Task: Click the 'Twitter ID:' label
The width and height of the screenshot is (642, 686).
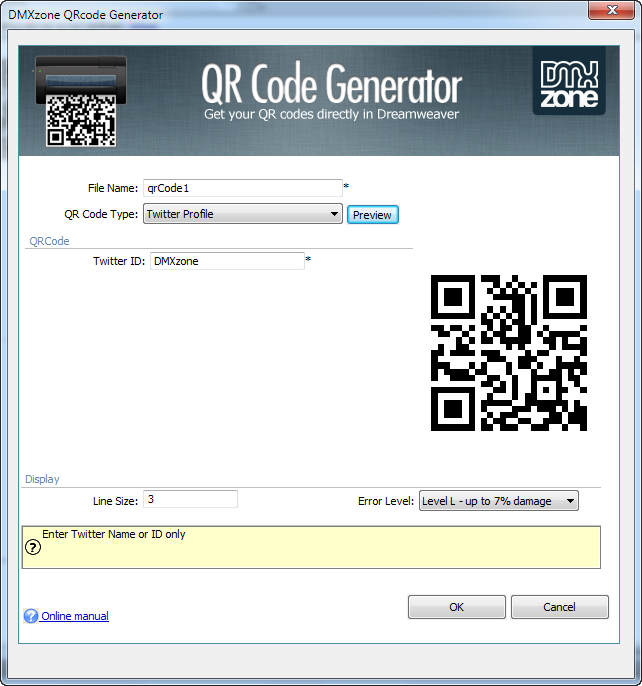Action: (119, 261)
